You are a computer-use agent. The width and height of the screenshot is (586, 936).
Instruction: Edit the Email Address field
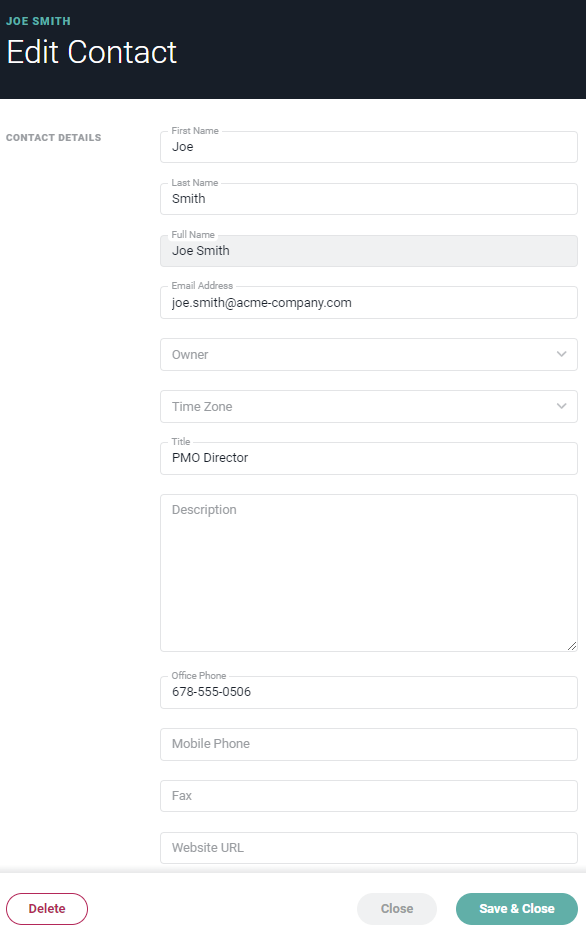click(x=369, y=303)
